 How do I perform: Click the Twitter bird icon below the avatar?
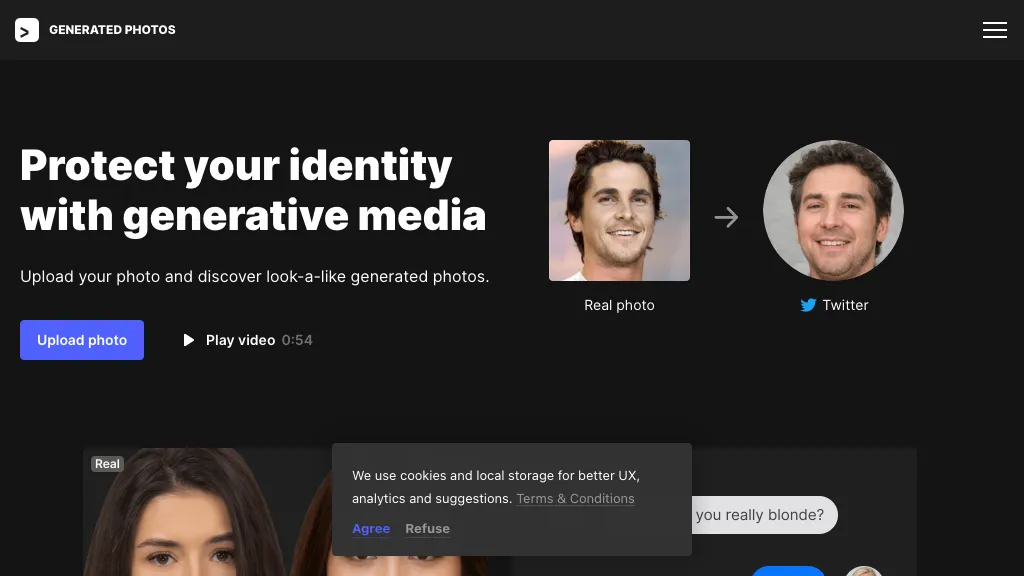[808, 305]
